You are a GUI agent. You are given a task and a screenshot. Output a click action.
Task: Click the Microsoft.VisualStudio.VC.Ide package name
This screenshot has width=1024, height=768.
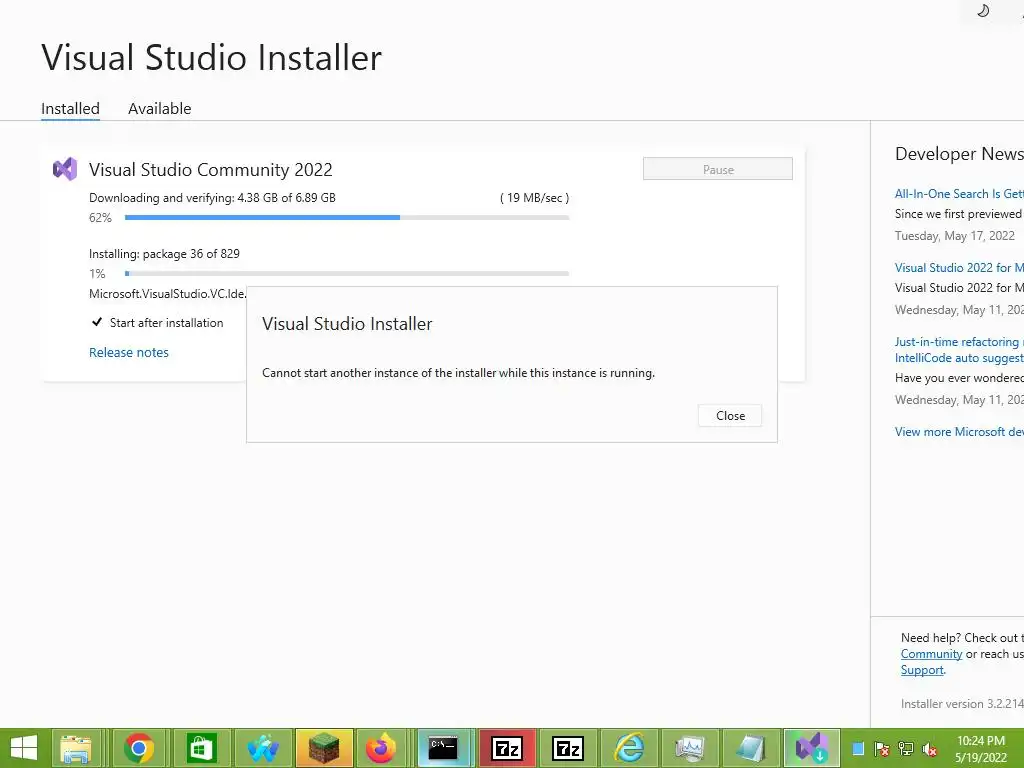(167, 293)
